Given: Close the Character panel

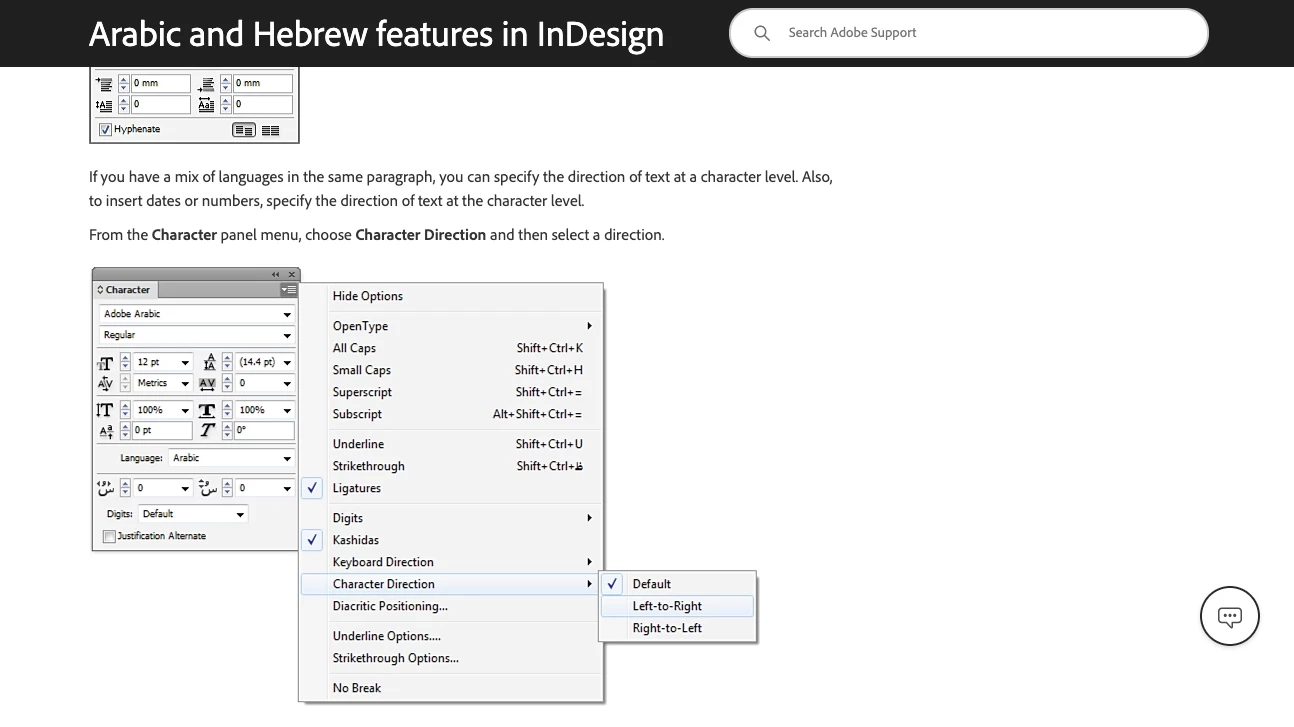Looking at the screenshot, I should coord(292,275).
